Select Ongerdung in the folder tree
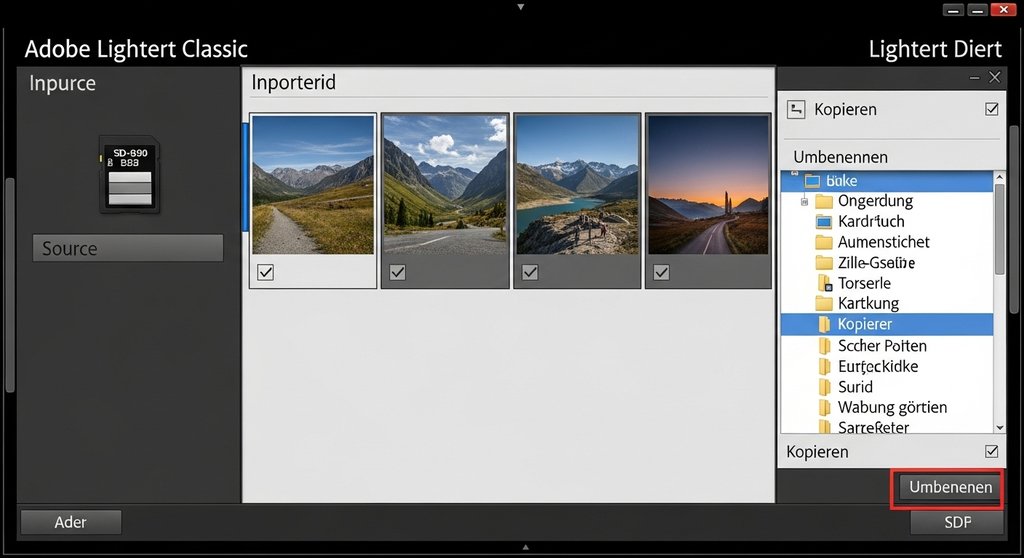1024x558 pixels. [x=875, y=201]
